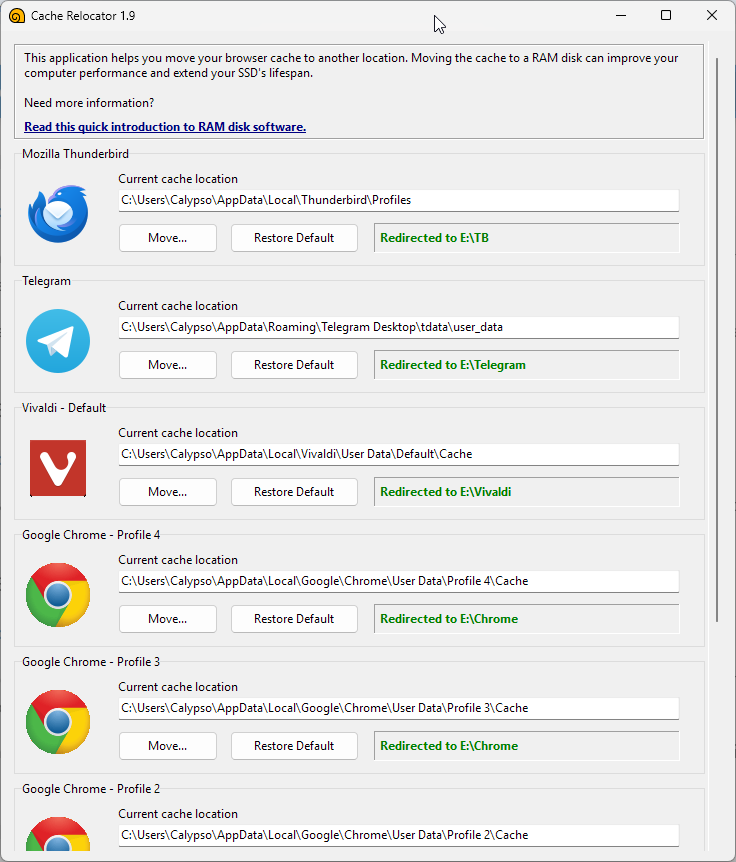Click the Chrome Profile 2 cache path field
This screenshot has height=862, width=736.
(399, 835)
